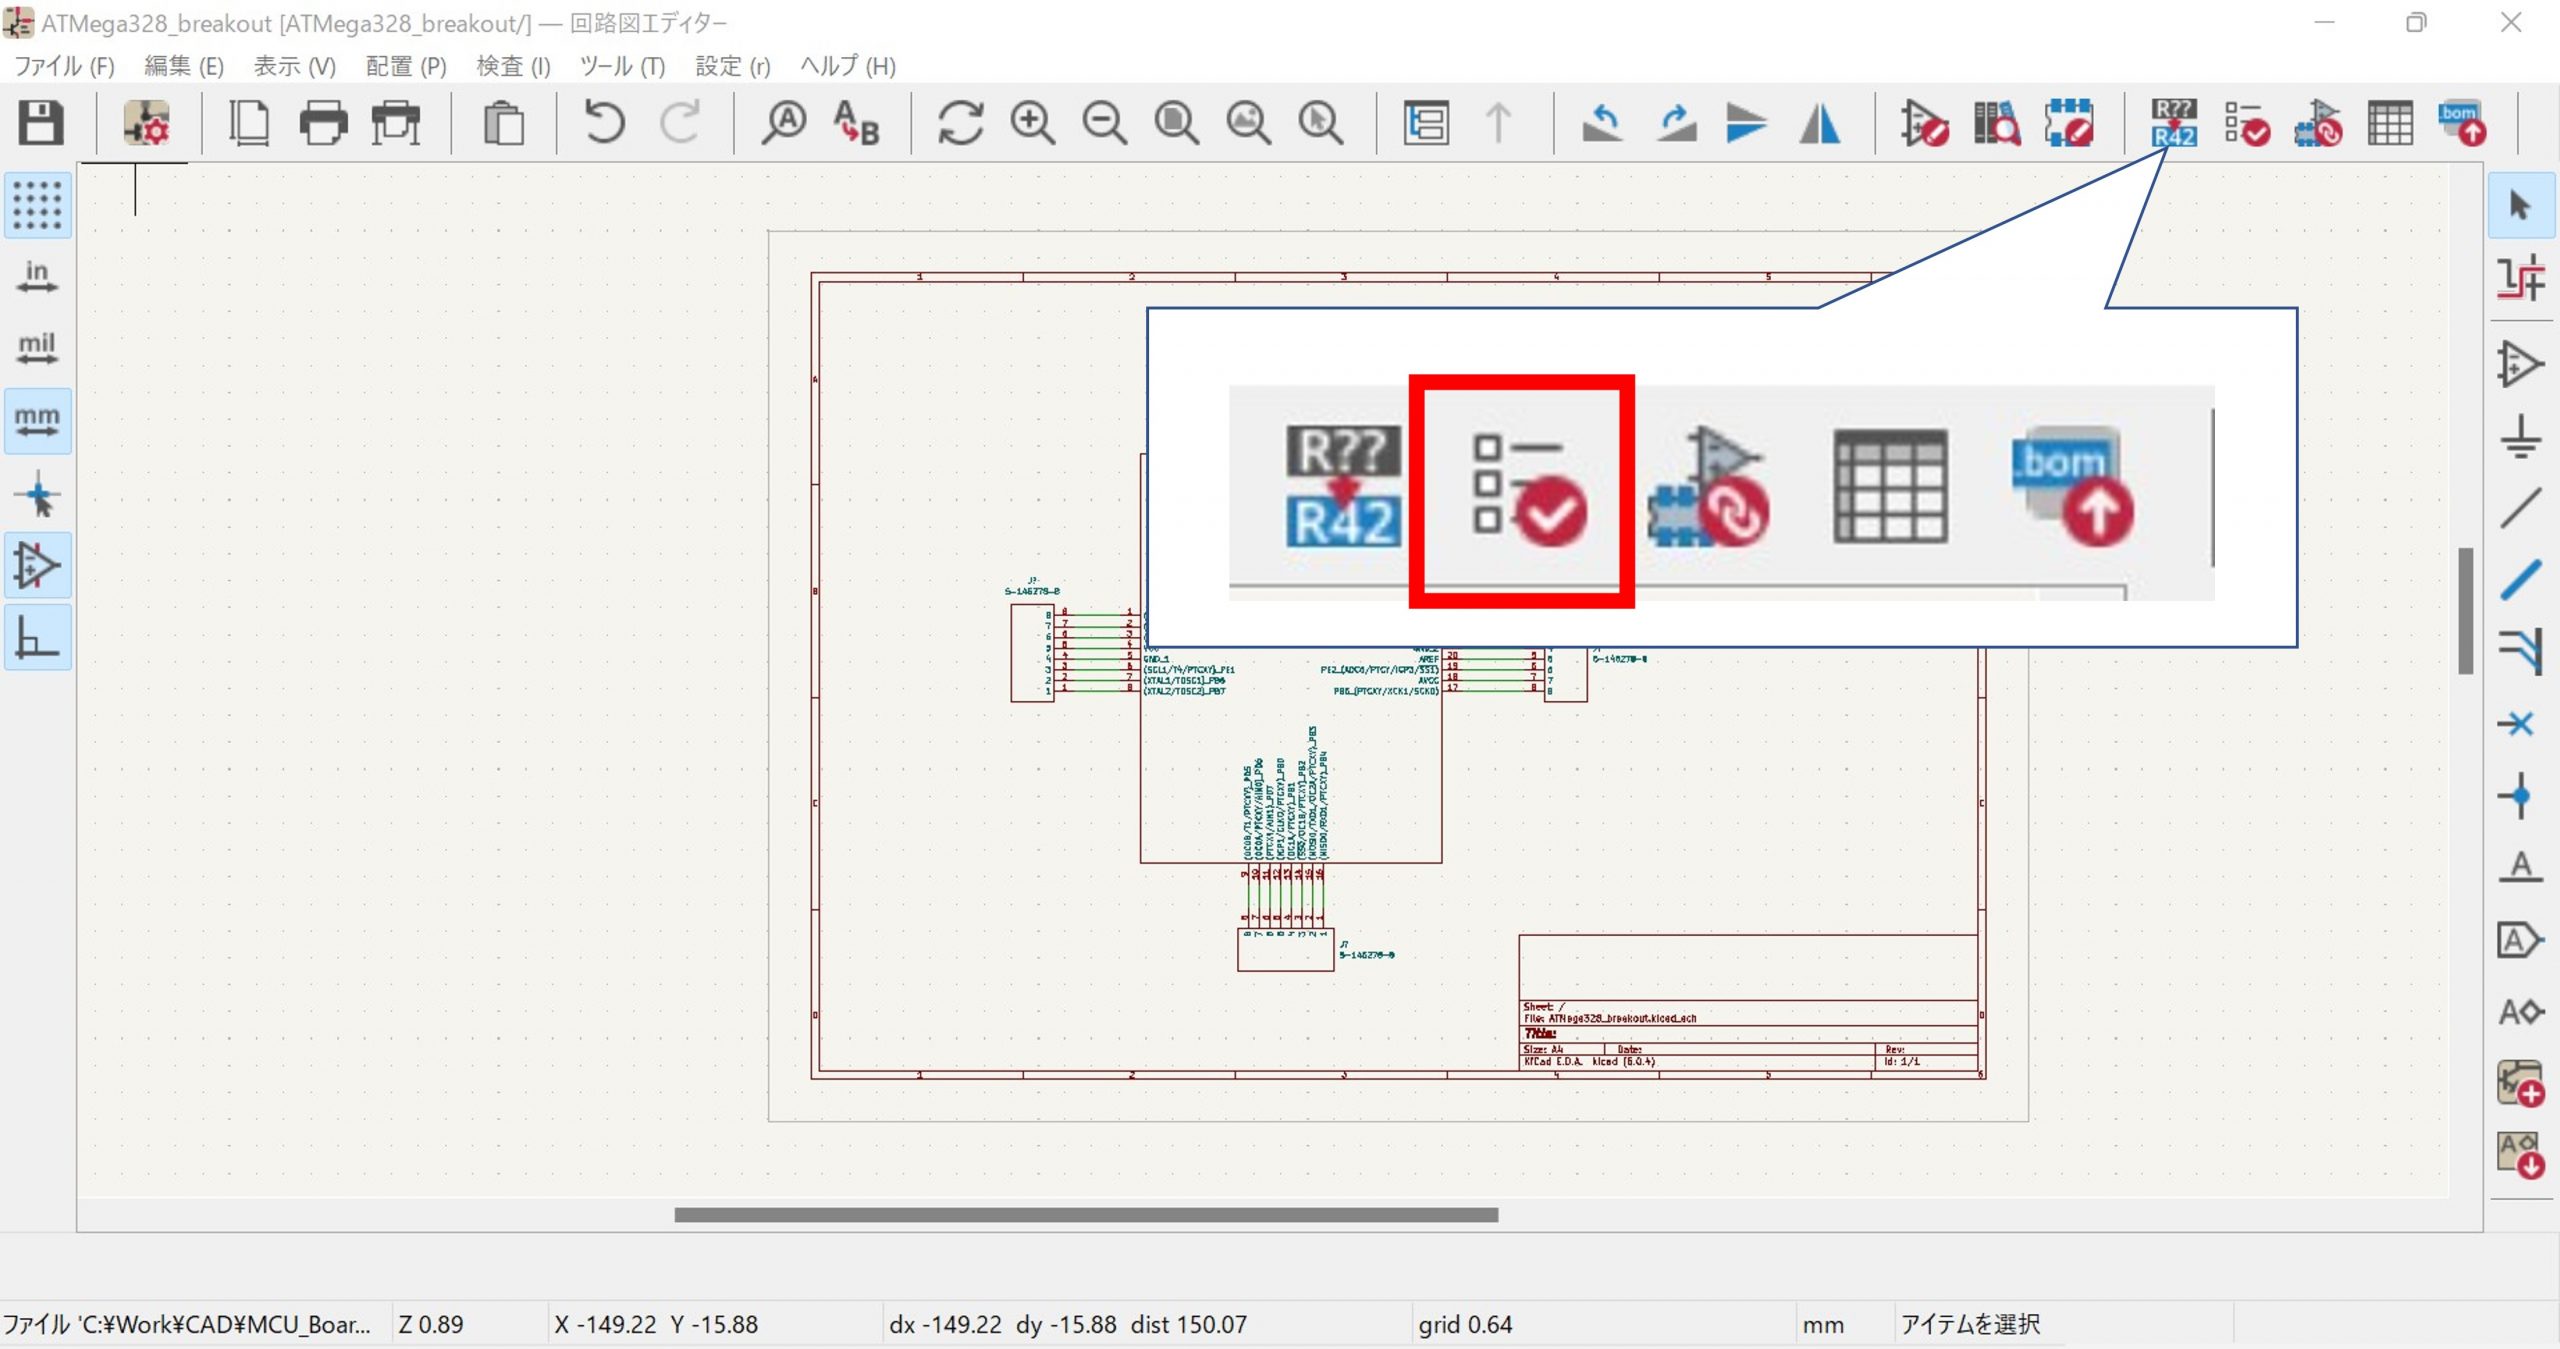
Task: Zoom out of the schematic
Action: [1104, 123]
